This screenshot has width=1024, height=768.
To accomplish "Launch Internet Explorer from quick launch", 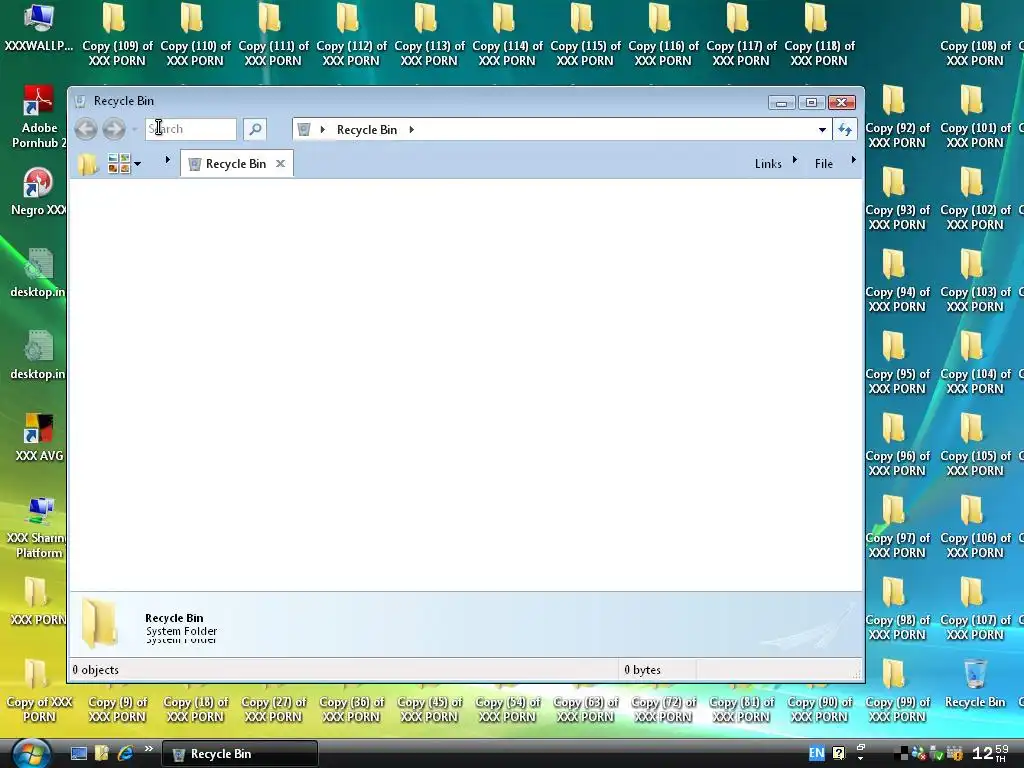I will [125, 754].
